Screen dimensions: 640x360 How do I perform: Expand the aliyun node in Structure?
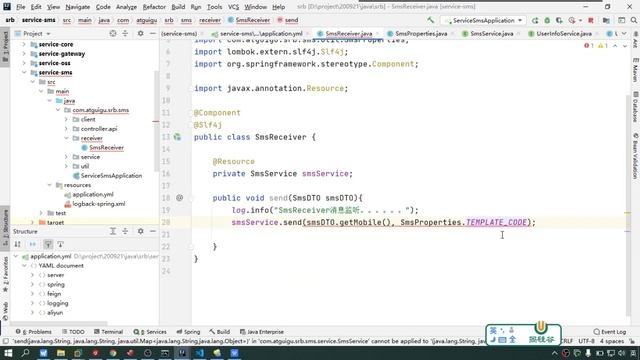(x=32, y=313)
